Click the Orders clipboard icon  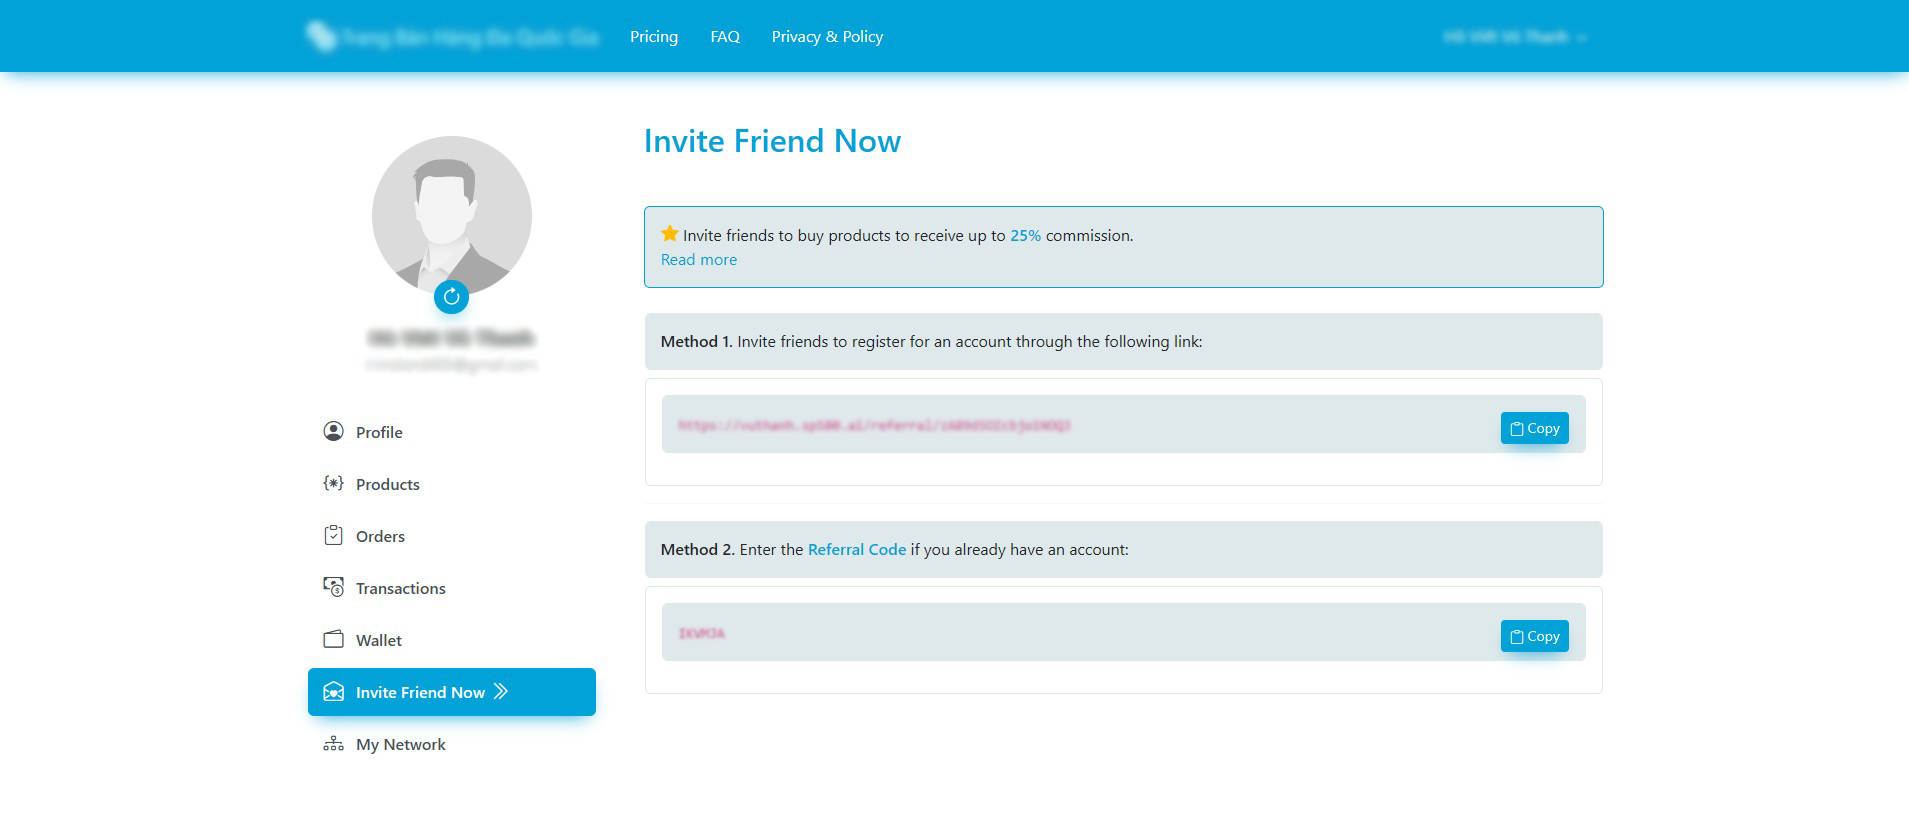click(x=333, y=535)
